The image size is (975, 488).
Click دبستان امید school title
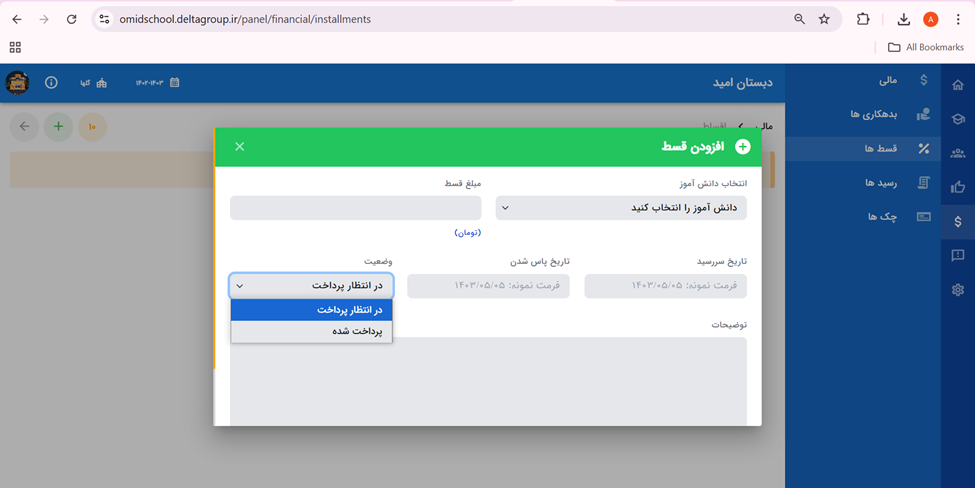pos(742,83)
